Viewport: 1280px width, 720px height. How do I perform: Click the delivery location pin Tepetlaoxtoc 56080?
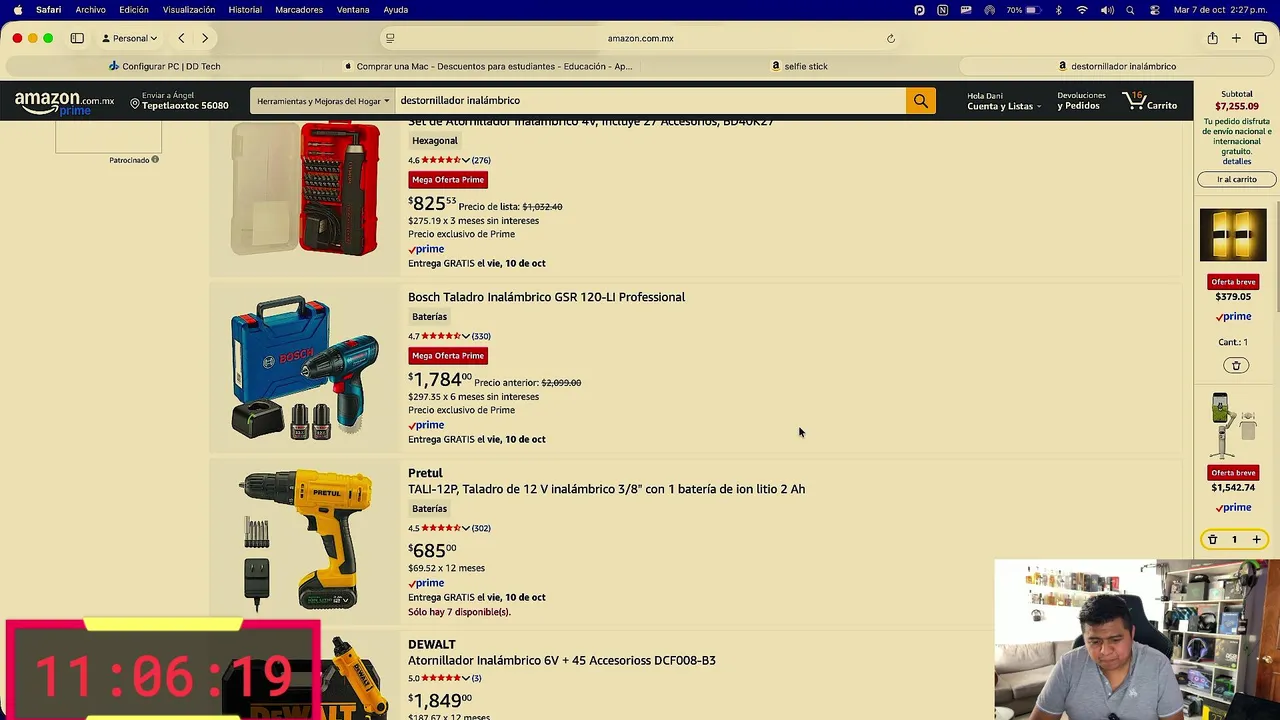[179, 100]
